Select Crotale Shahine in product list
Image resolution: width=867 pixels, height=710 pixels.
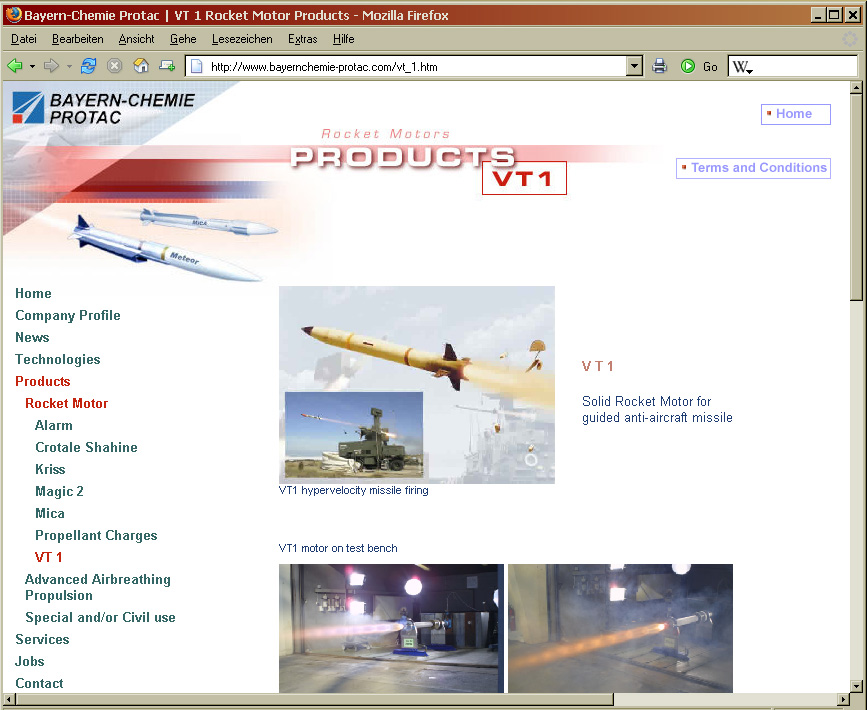(x=86, y=447)
